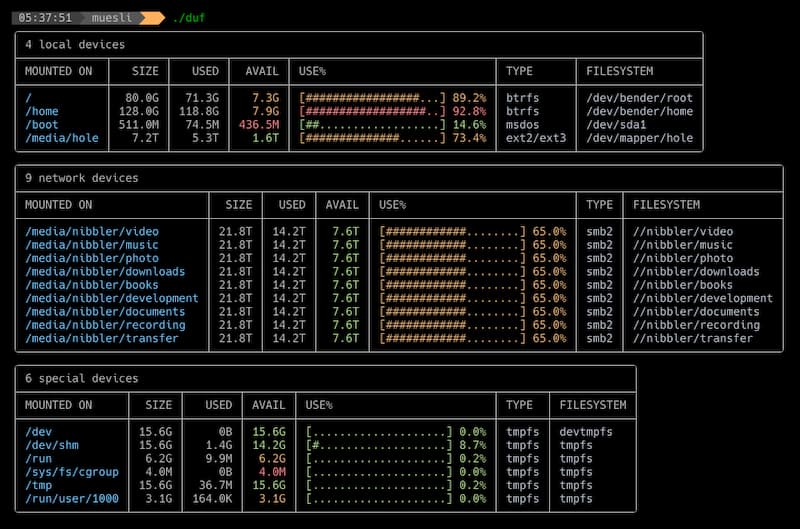Click the /run mount point

click(38, 458)
